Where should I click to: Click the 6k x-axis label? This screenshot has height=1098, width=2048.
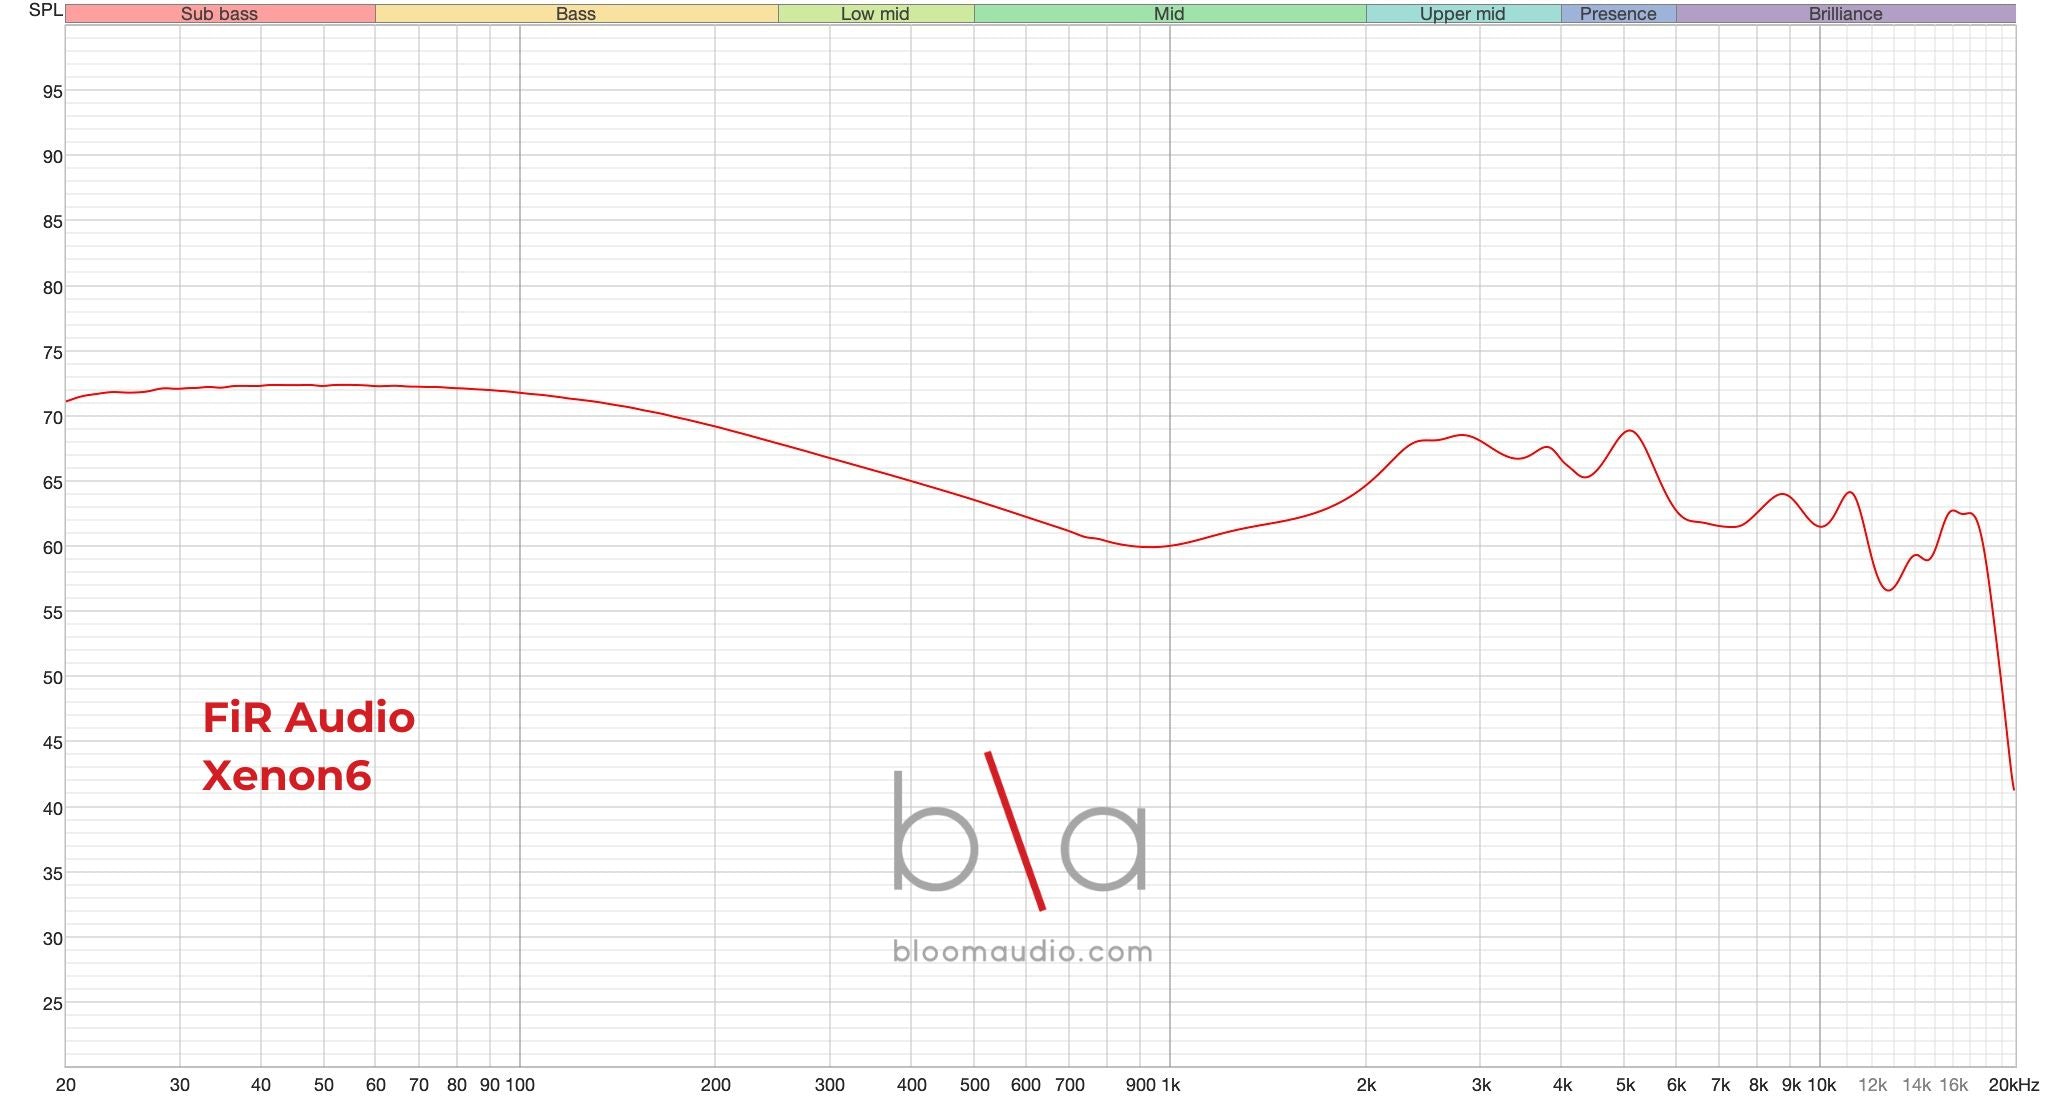pos(1677,1085)
